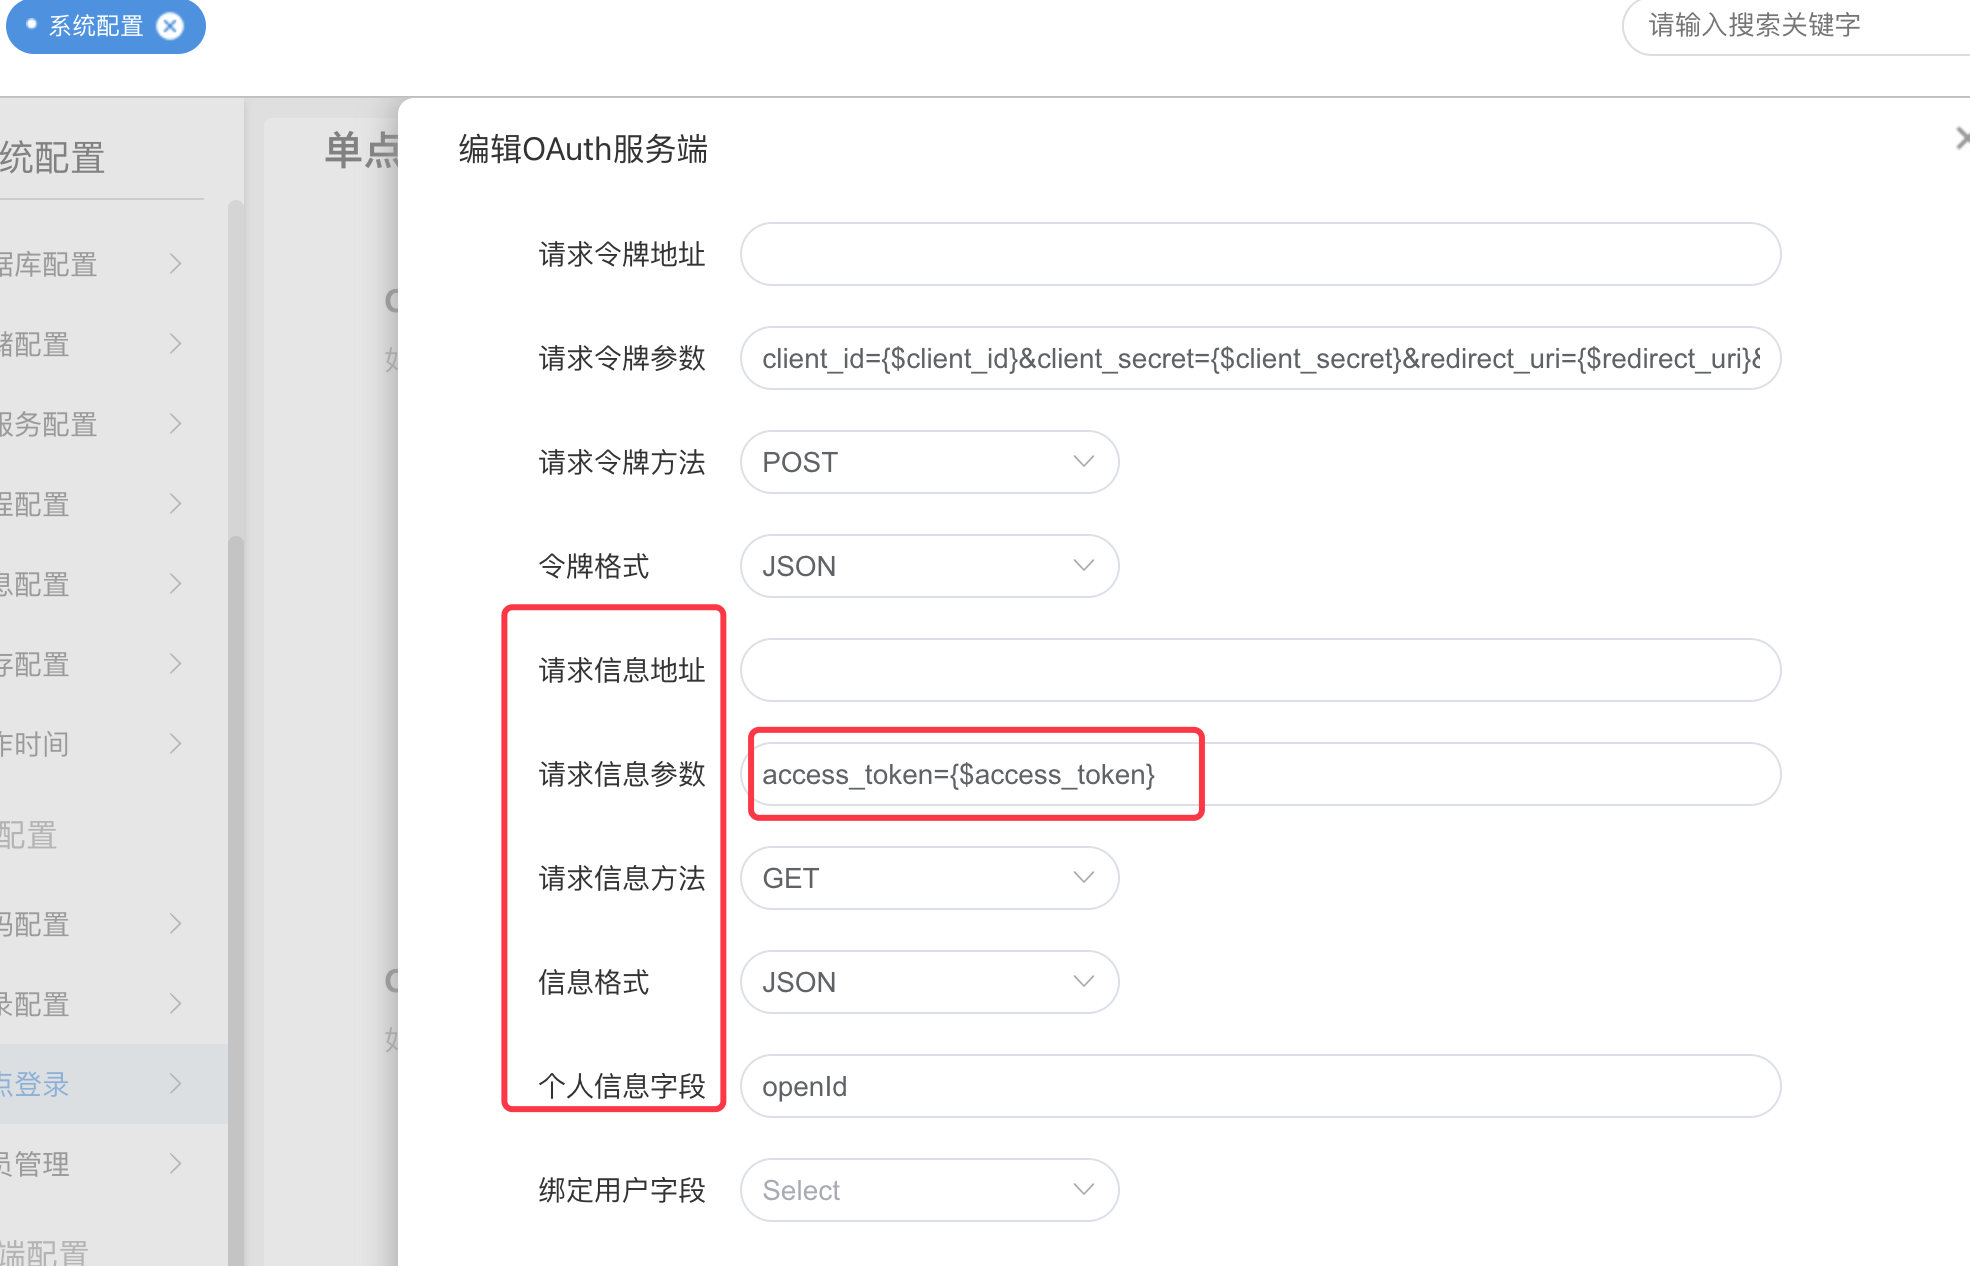Click the 请求令牌地址 input field
1970x1266 pixels.
[1260, 254]
